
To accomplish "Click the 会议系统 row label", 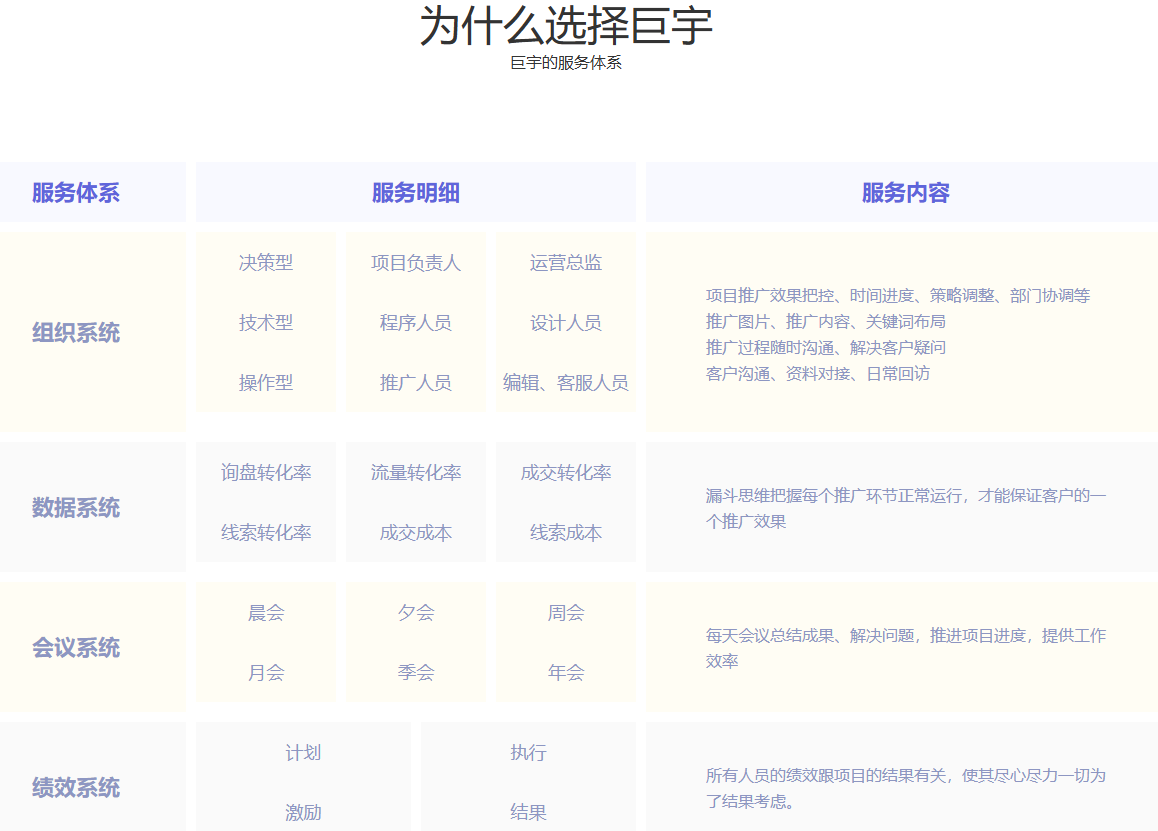I will pos(75,648).
